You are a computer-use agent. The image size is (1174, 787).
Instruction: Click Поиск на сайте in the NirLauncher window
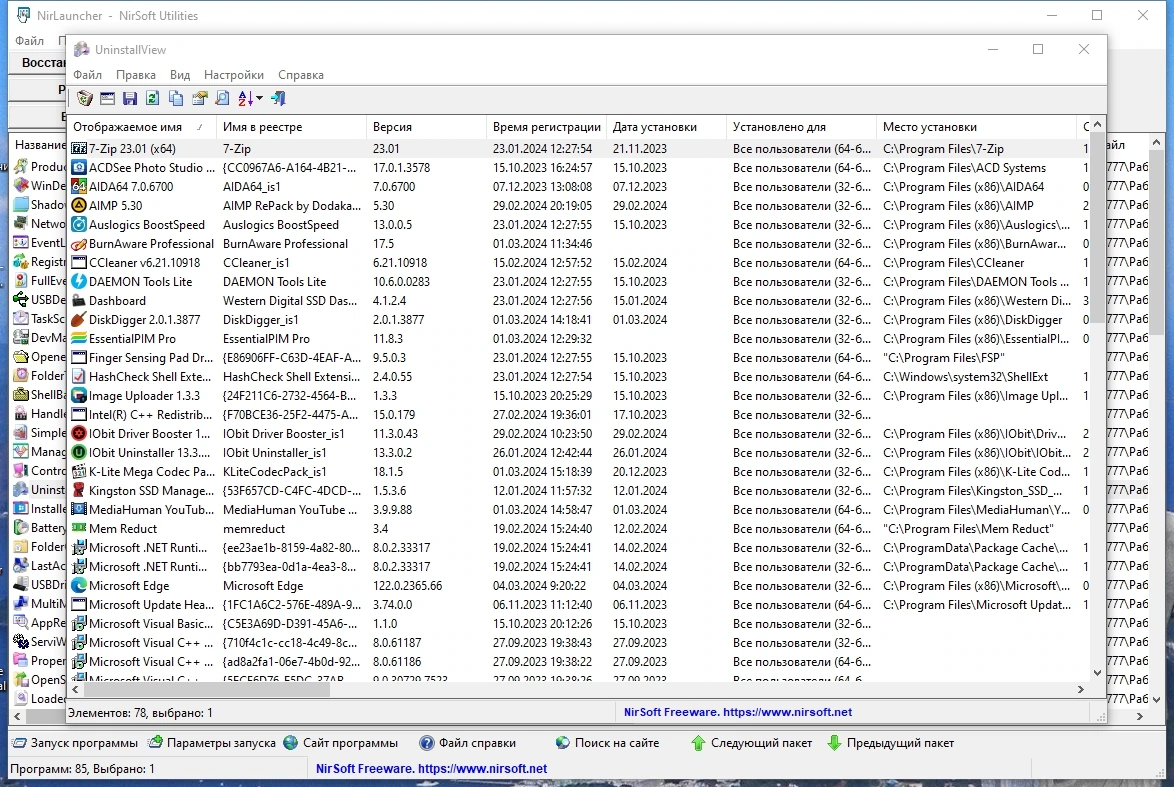pyautogui.click(x=607, y=743)
